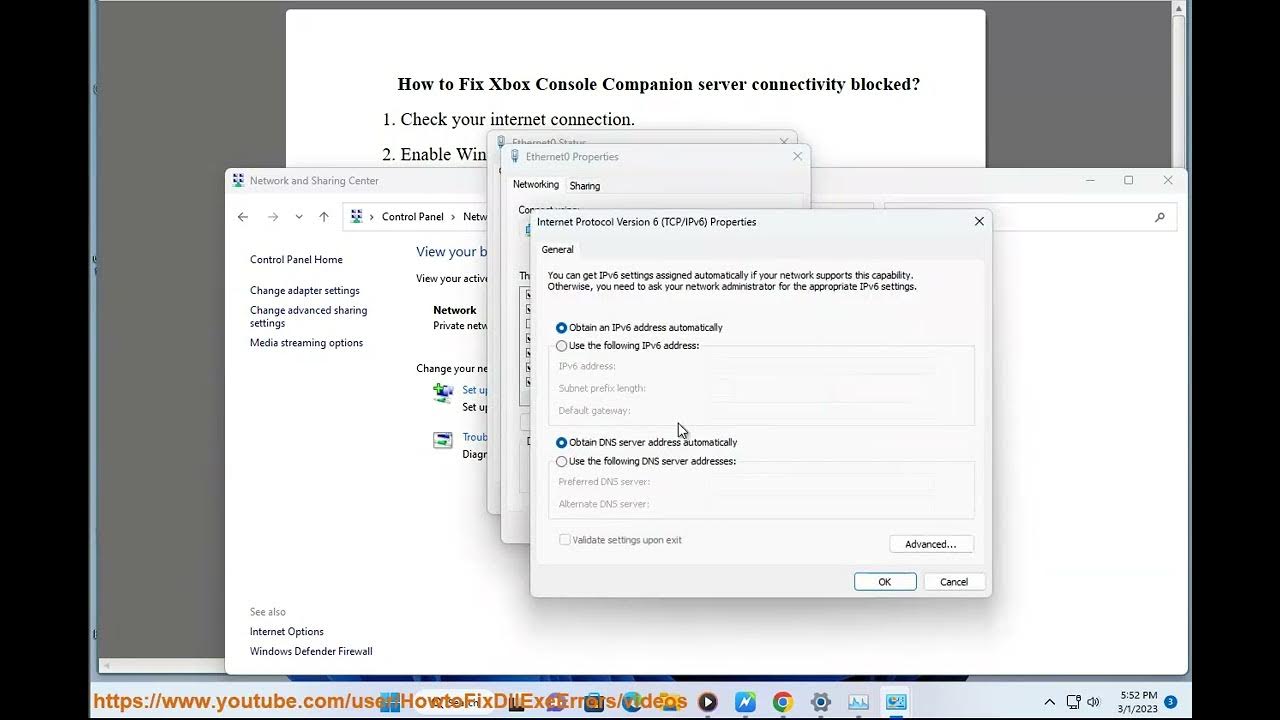Click the Set up a new connection icon
1280x720 pixels.
[443, 392]
